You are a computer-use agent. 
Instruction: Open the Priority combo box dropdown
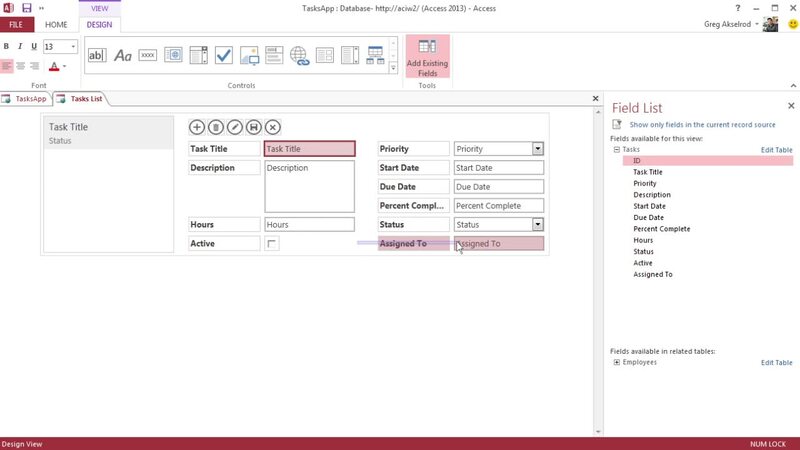538,149
